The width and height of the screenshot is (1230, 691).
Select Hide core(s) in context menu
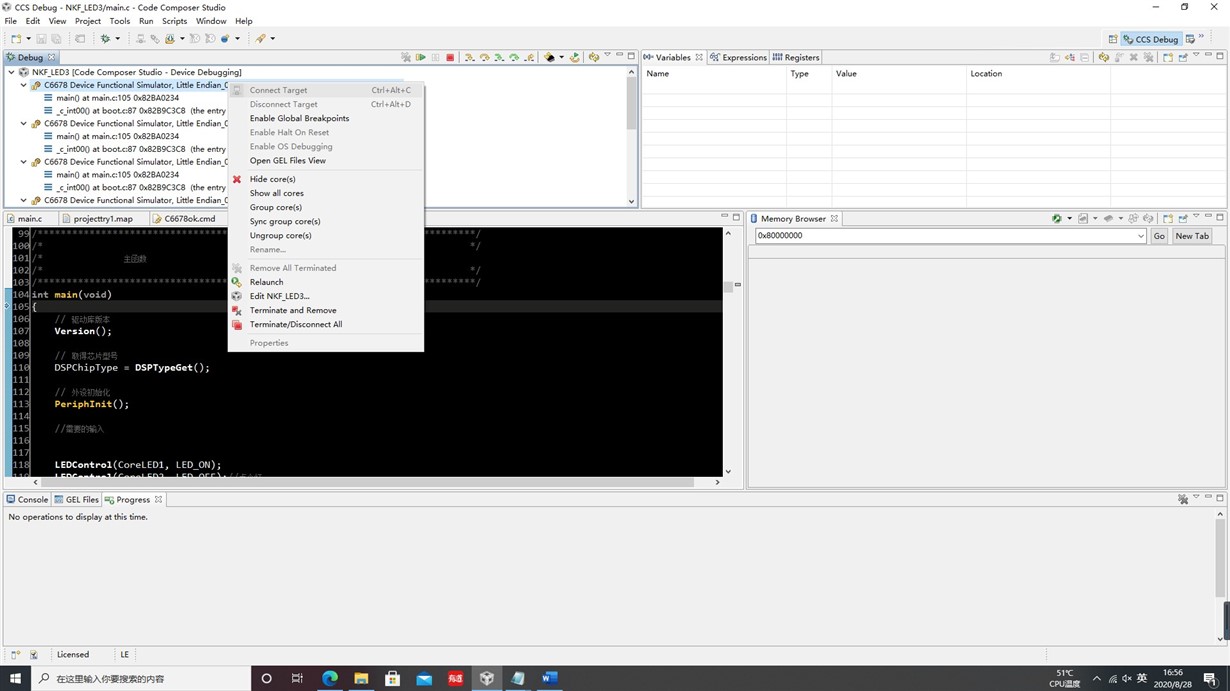click(272, 179)
